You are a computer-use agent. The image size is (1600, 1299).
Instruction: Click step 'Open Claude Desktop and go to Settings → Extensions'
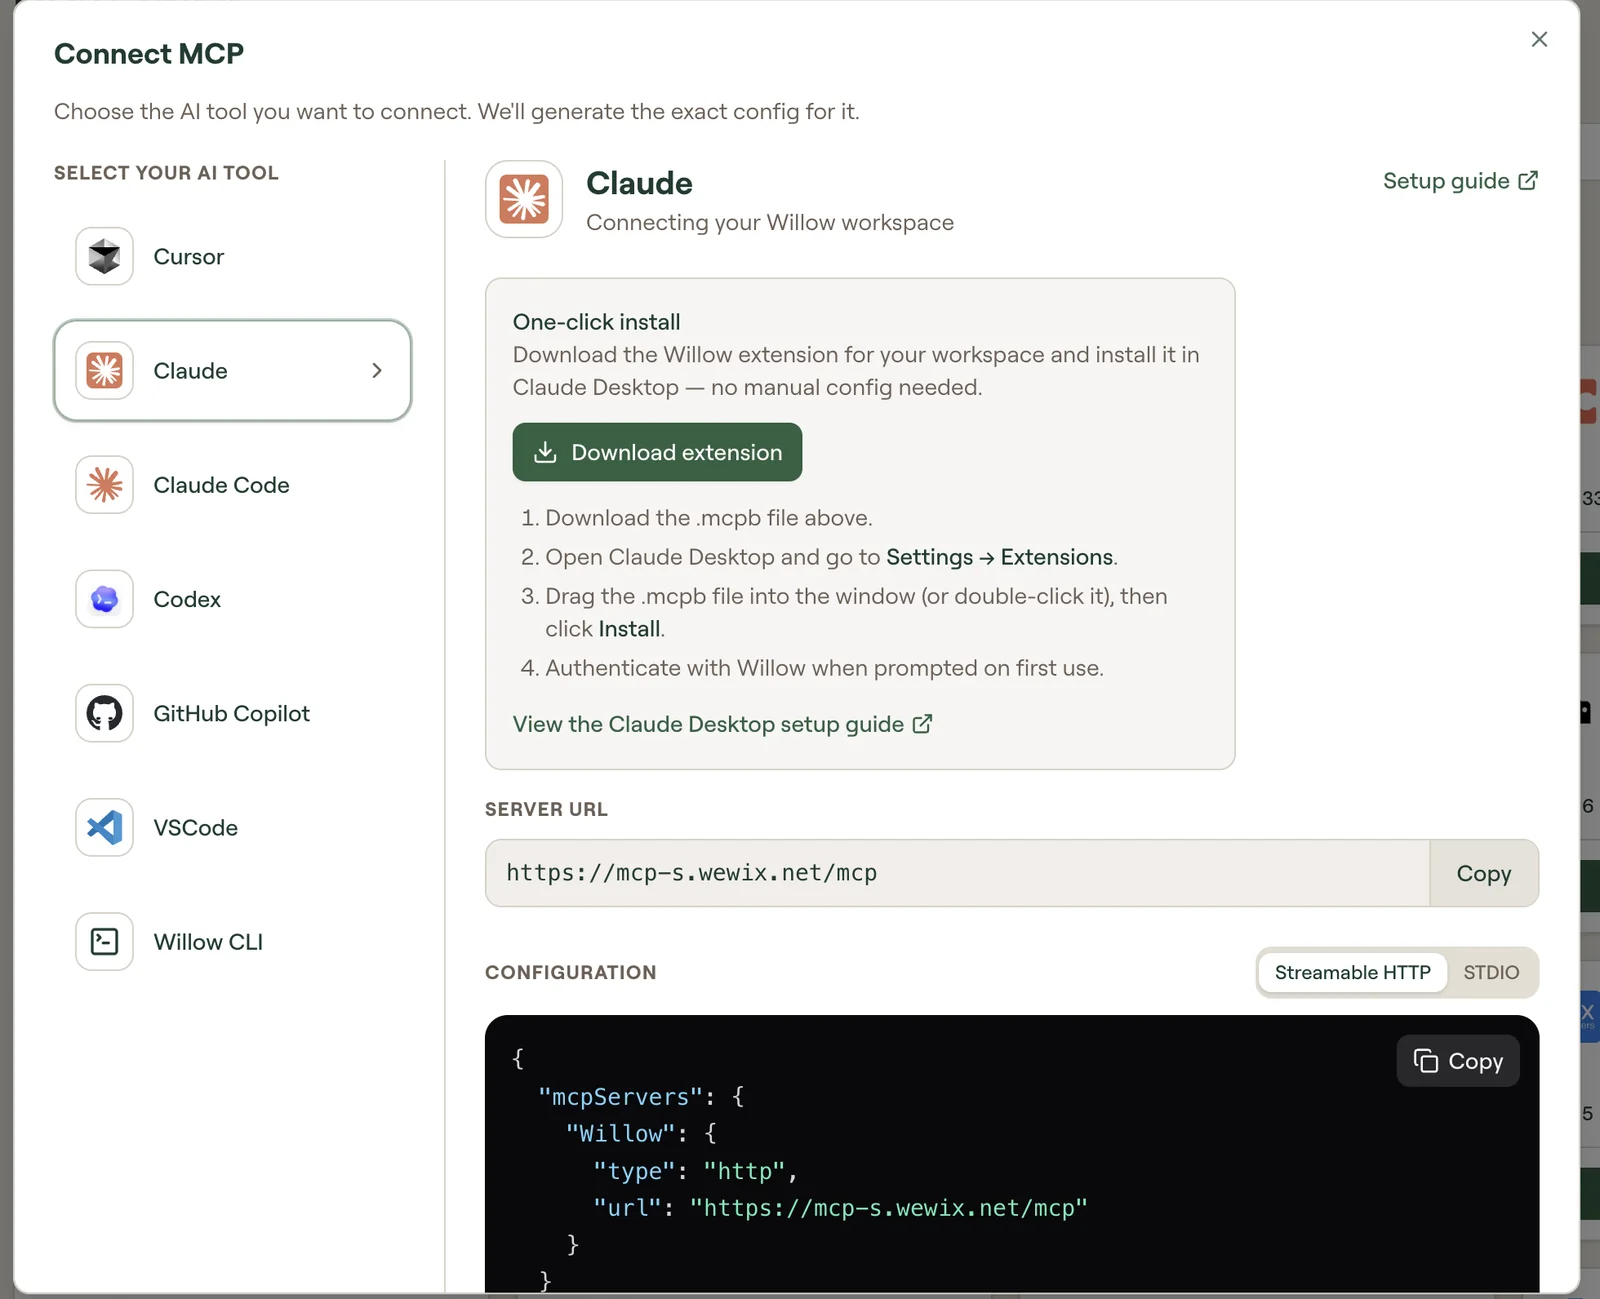(x=830, y=557)
